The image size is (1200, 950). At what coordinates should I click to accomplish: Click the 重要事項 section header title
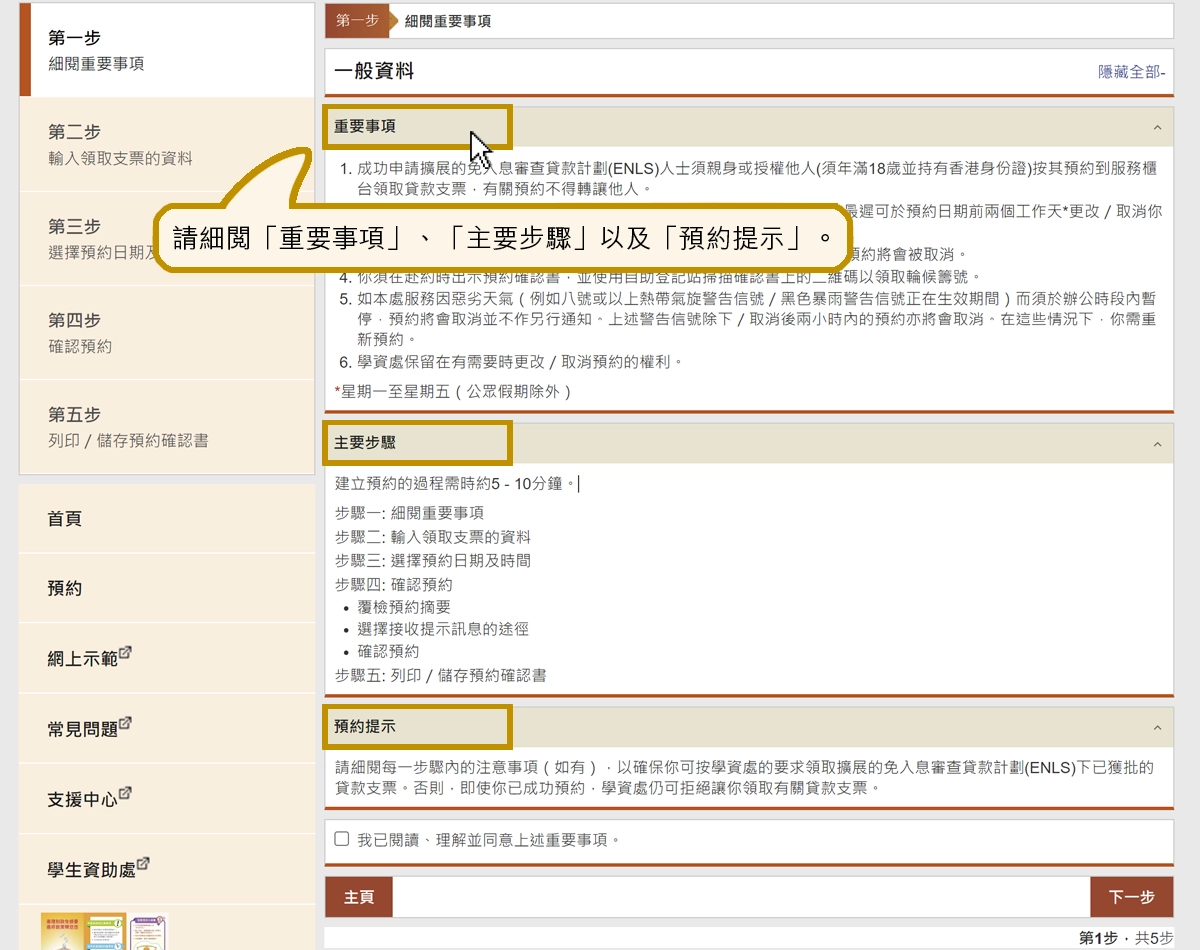[x=365, y=127]
